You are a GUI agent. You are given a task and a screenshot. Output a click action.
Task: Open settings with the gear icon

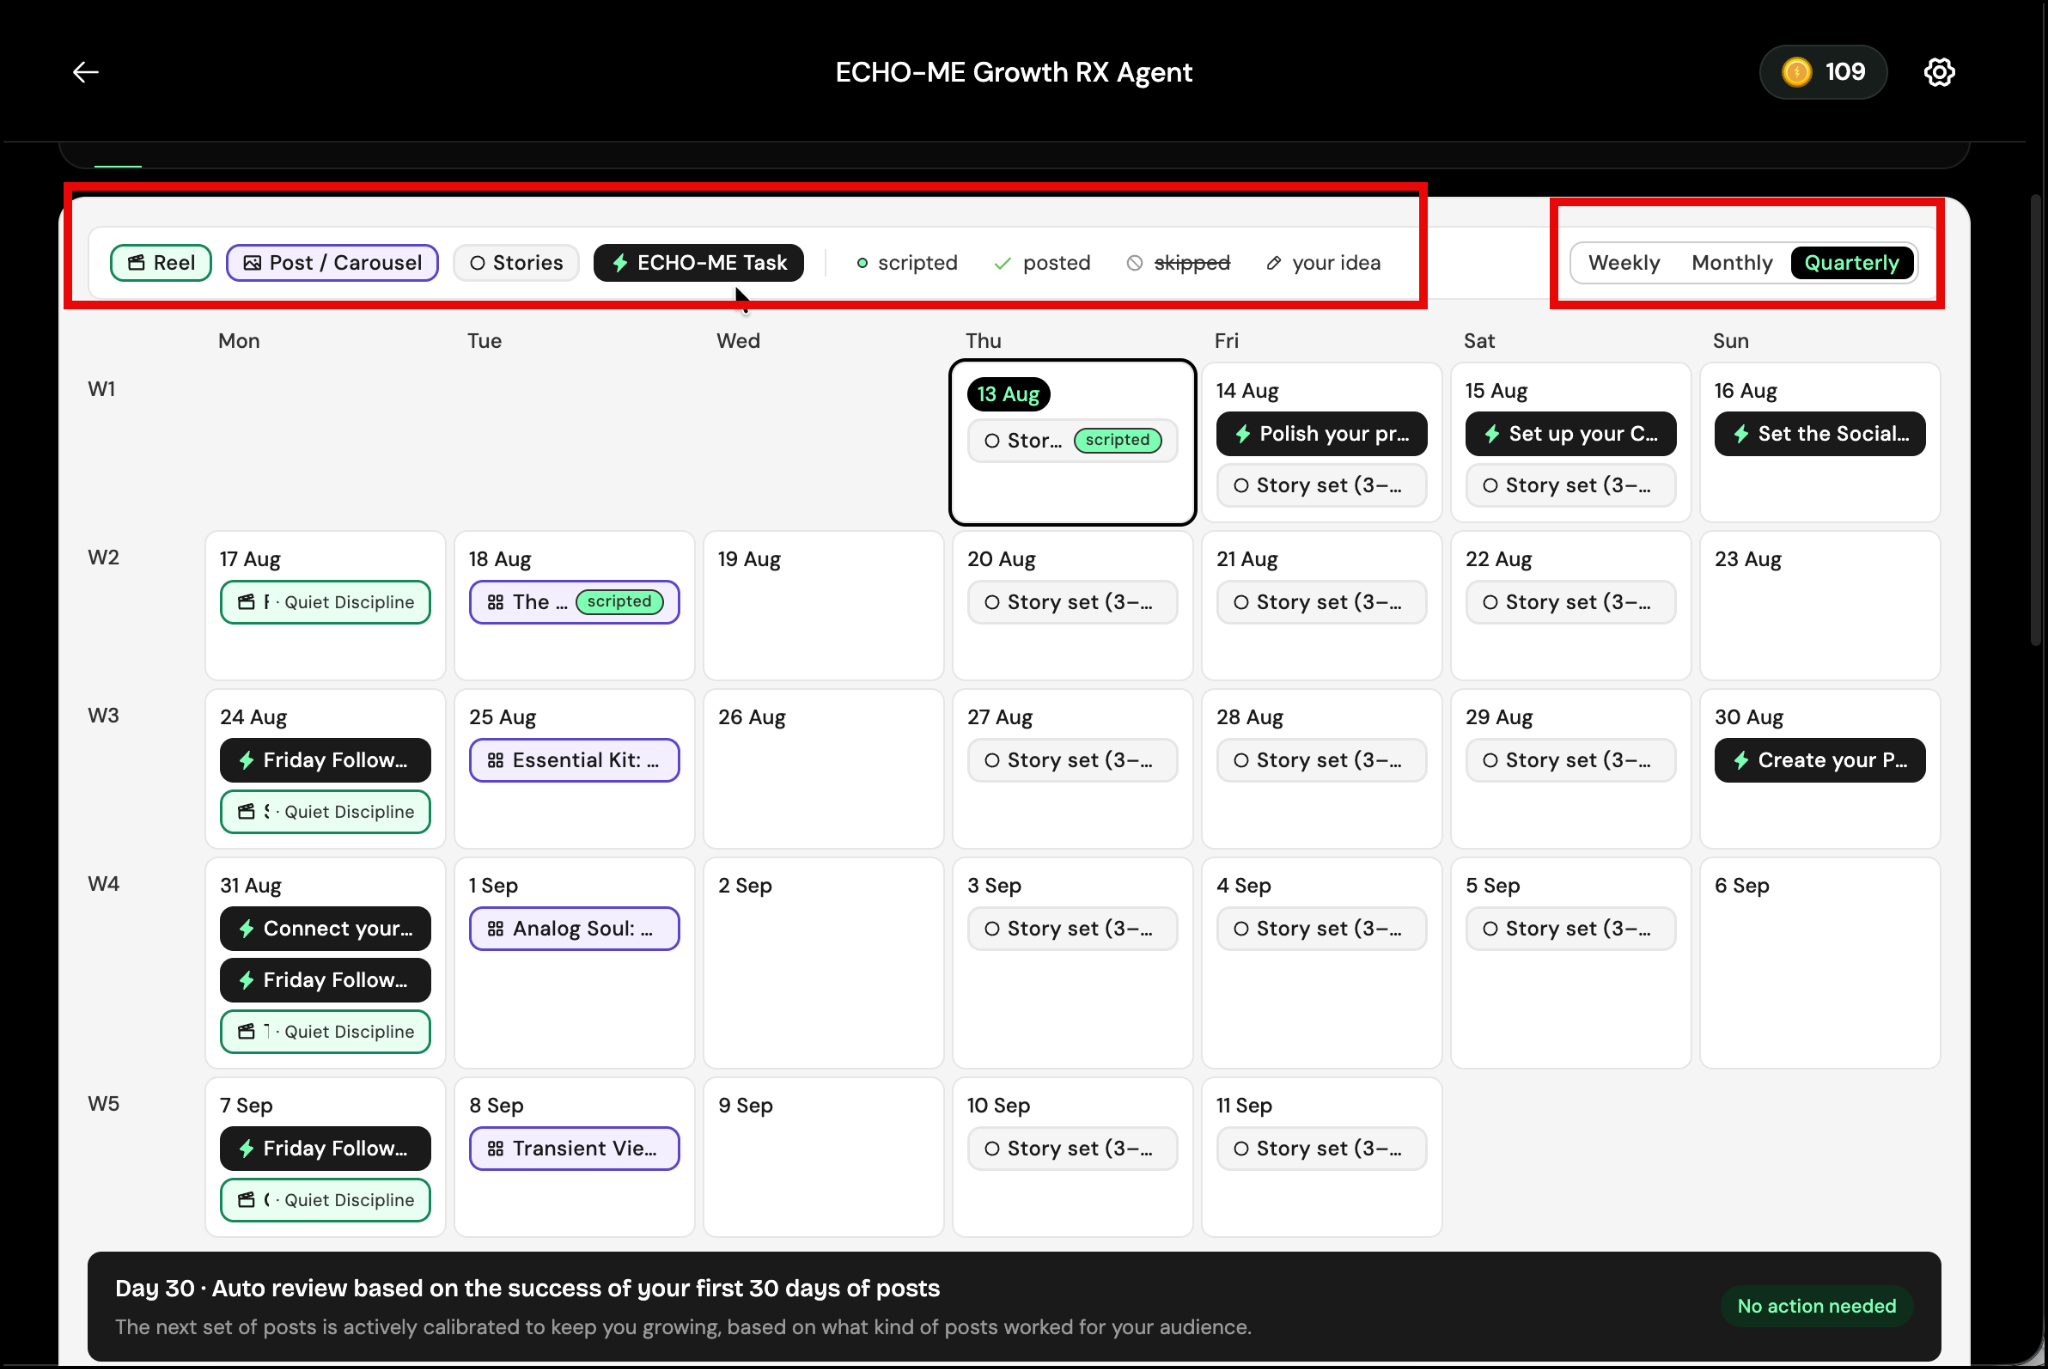point(1939,72)
